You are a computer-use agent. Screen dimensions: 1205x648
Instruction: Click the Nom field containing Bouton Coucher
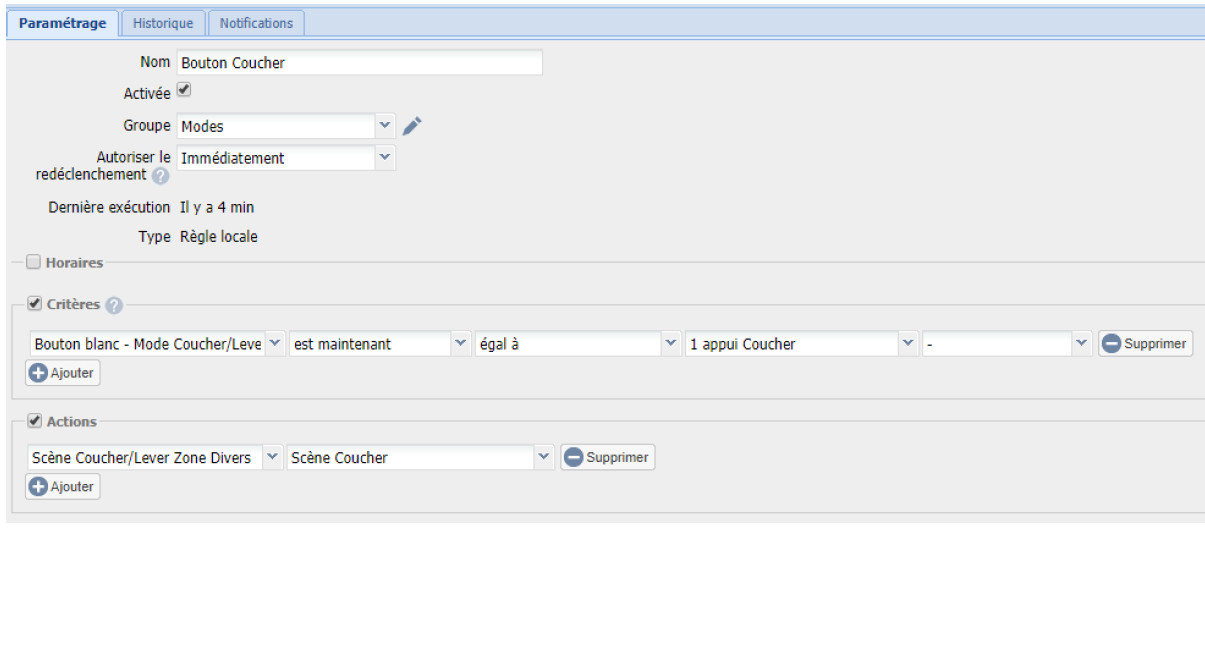click(359, 63)
